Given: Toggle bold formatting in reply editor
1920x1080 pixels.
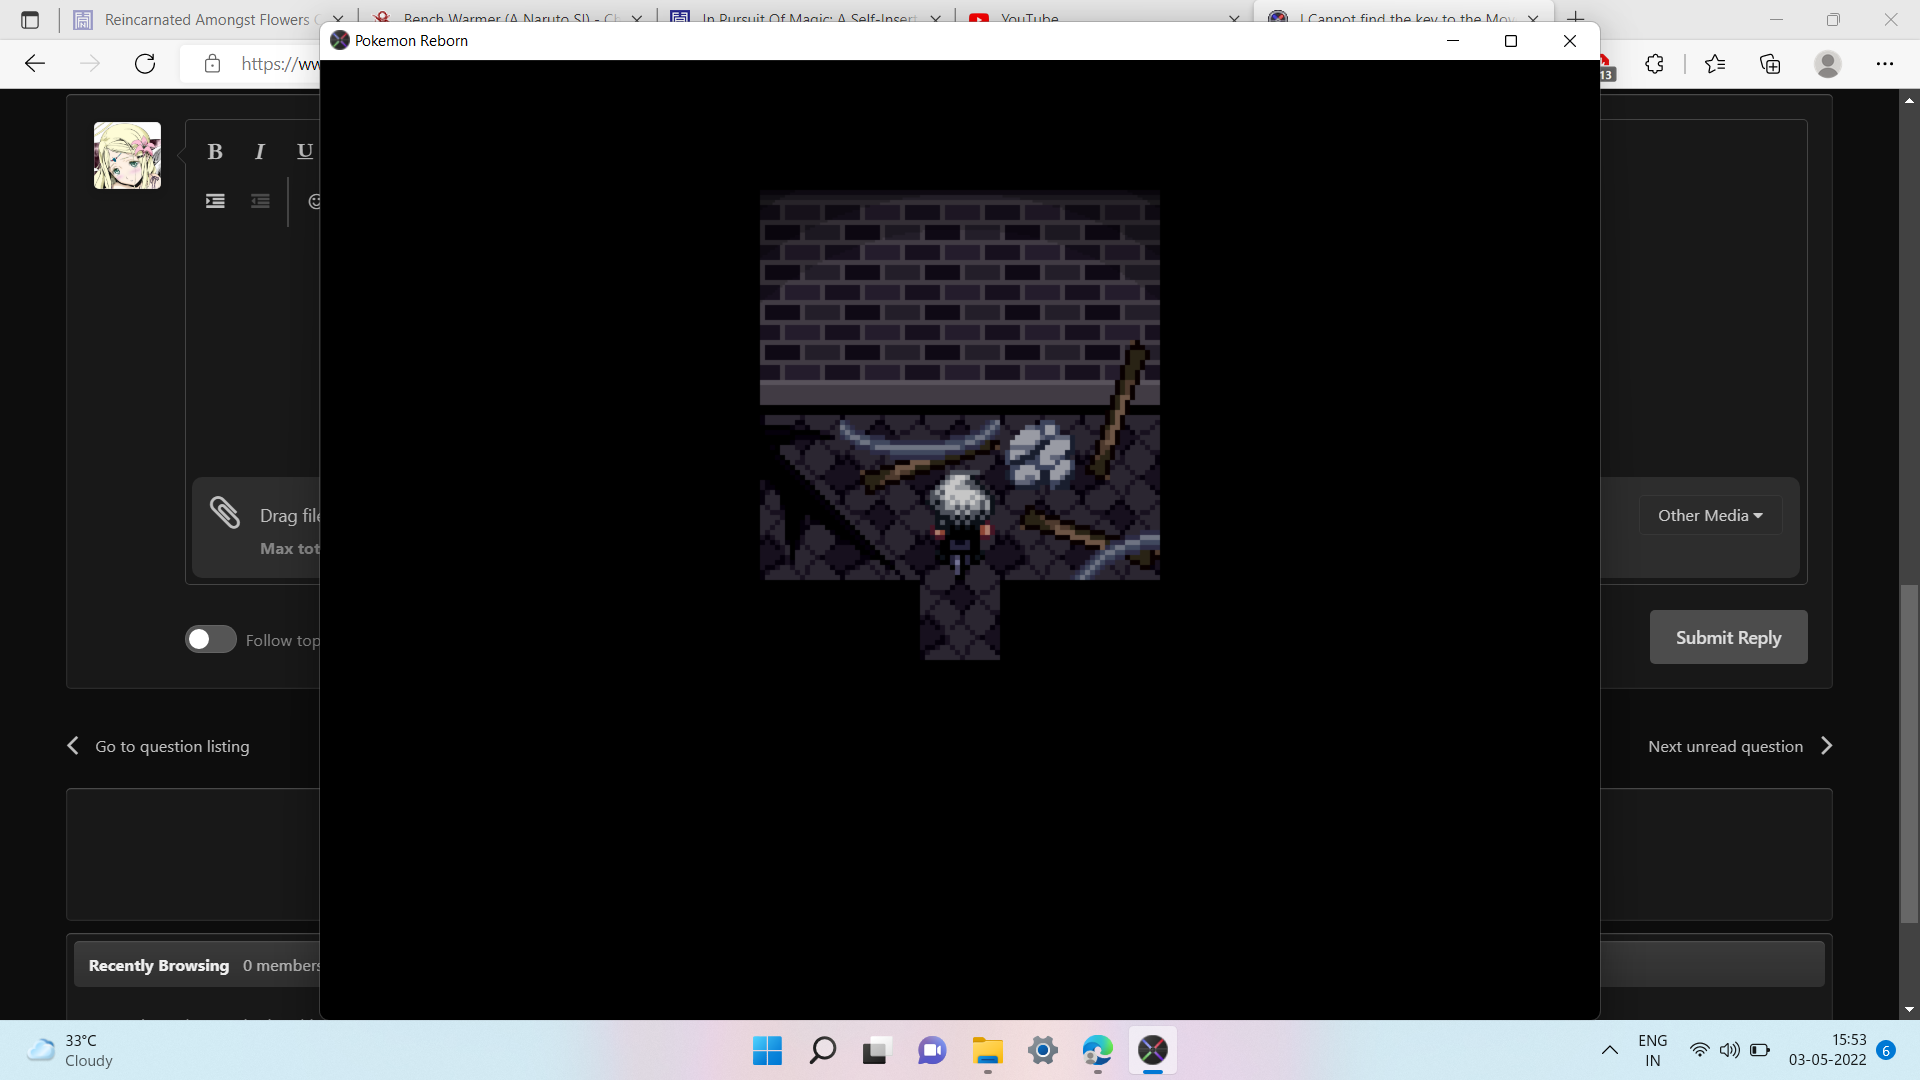Looking at the screenshot, I should pyautogui.click(x=215, y=152).
